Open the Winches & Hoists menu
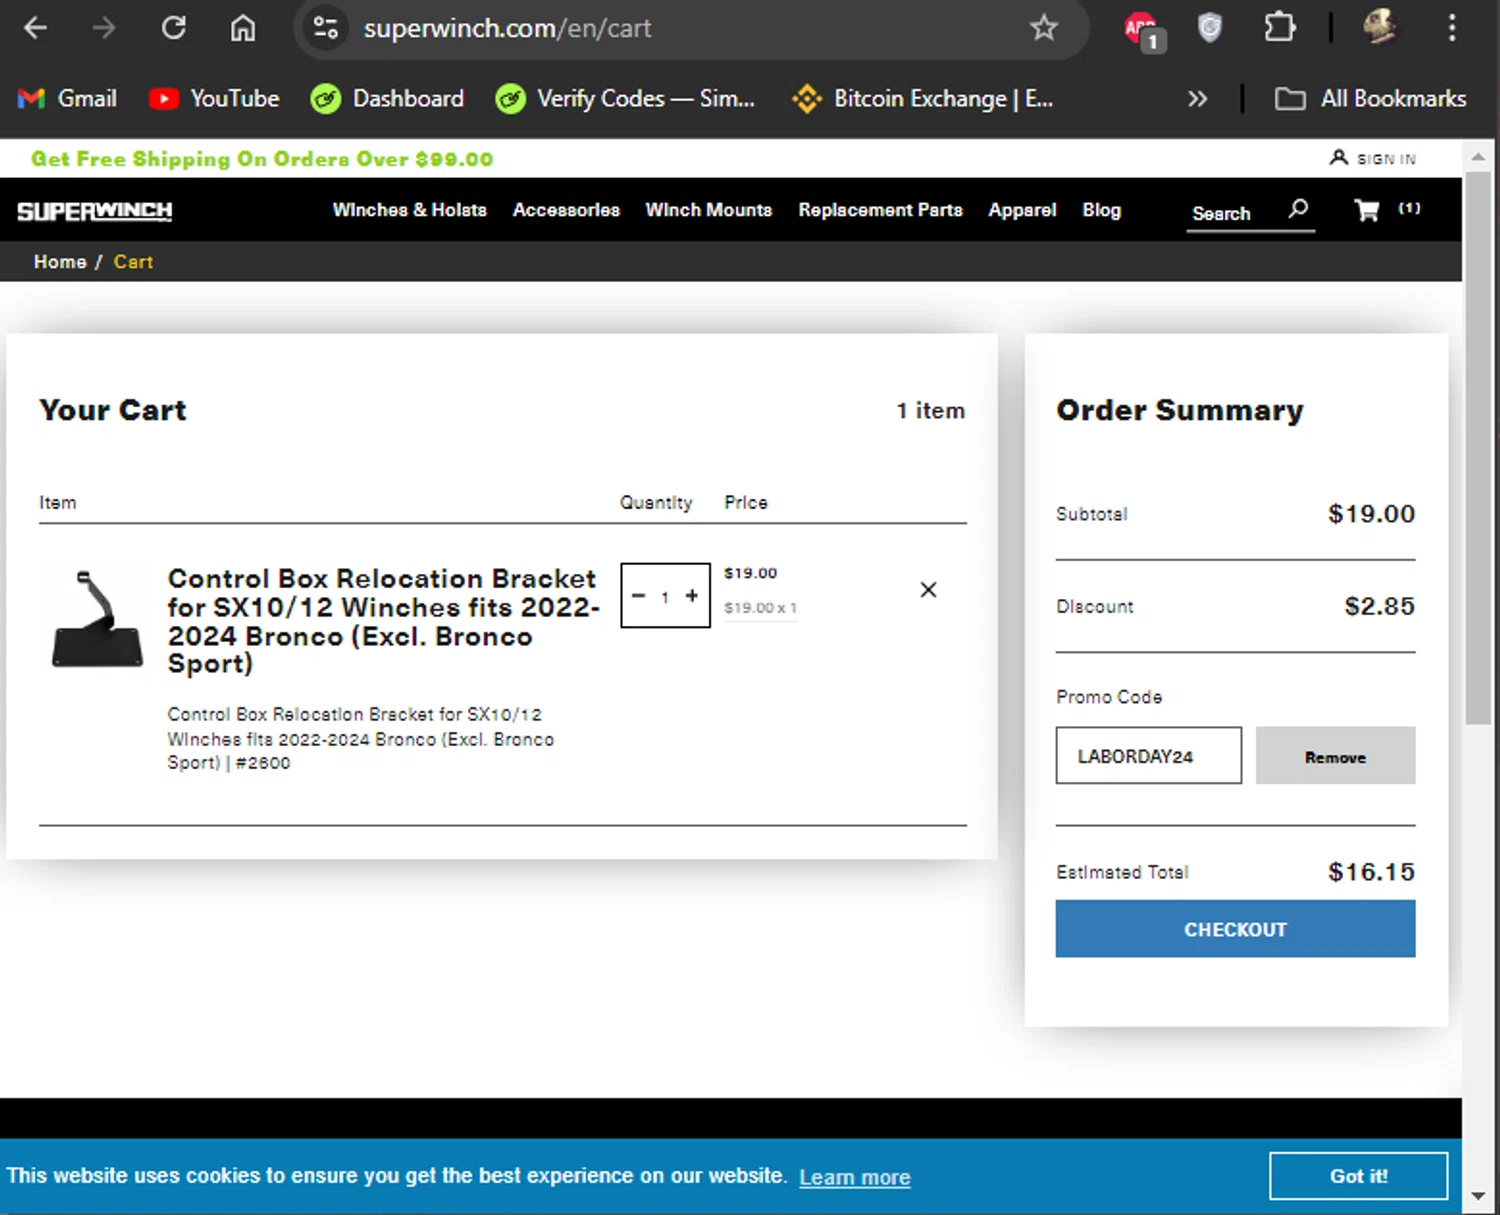The width and height of the screenshot is (1500, 1215). 410,210
